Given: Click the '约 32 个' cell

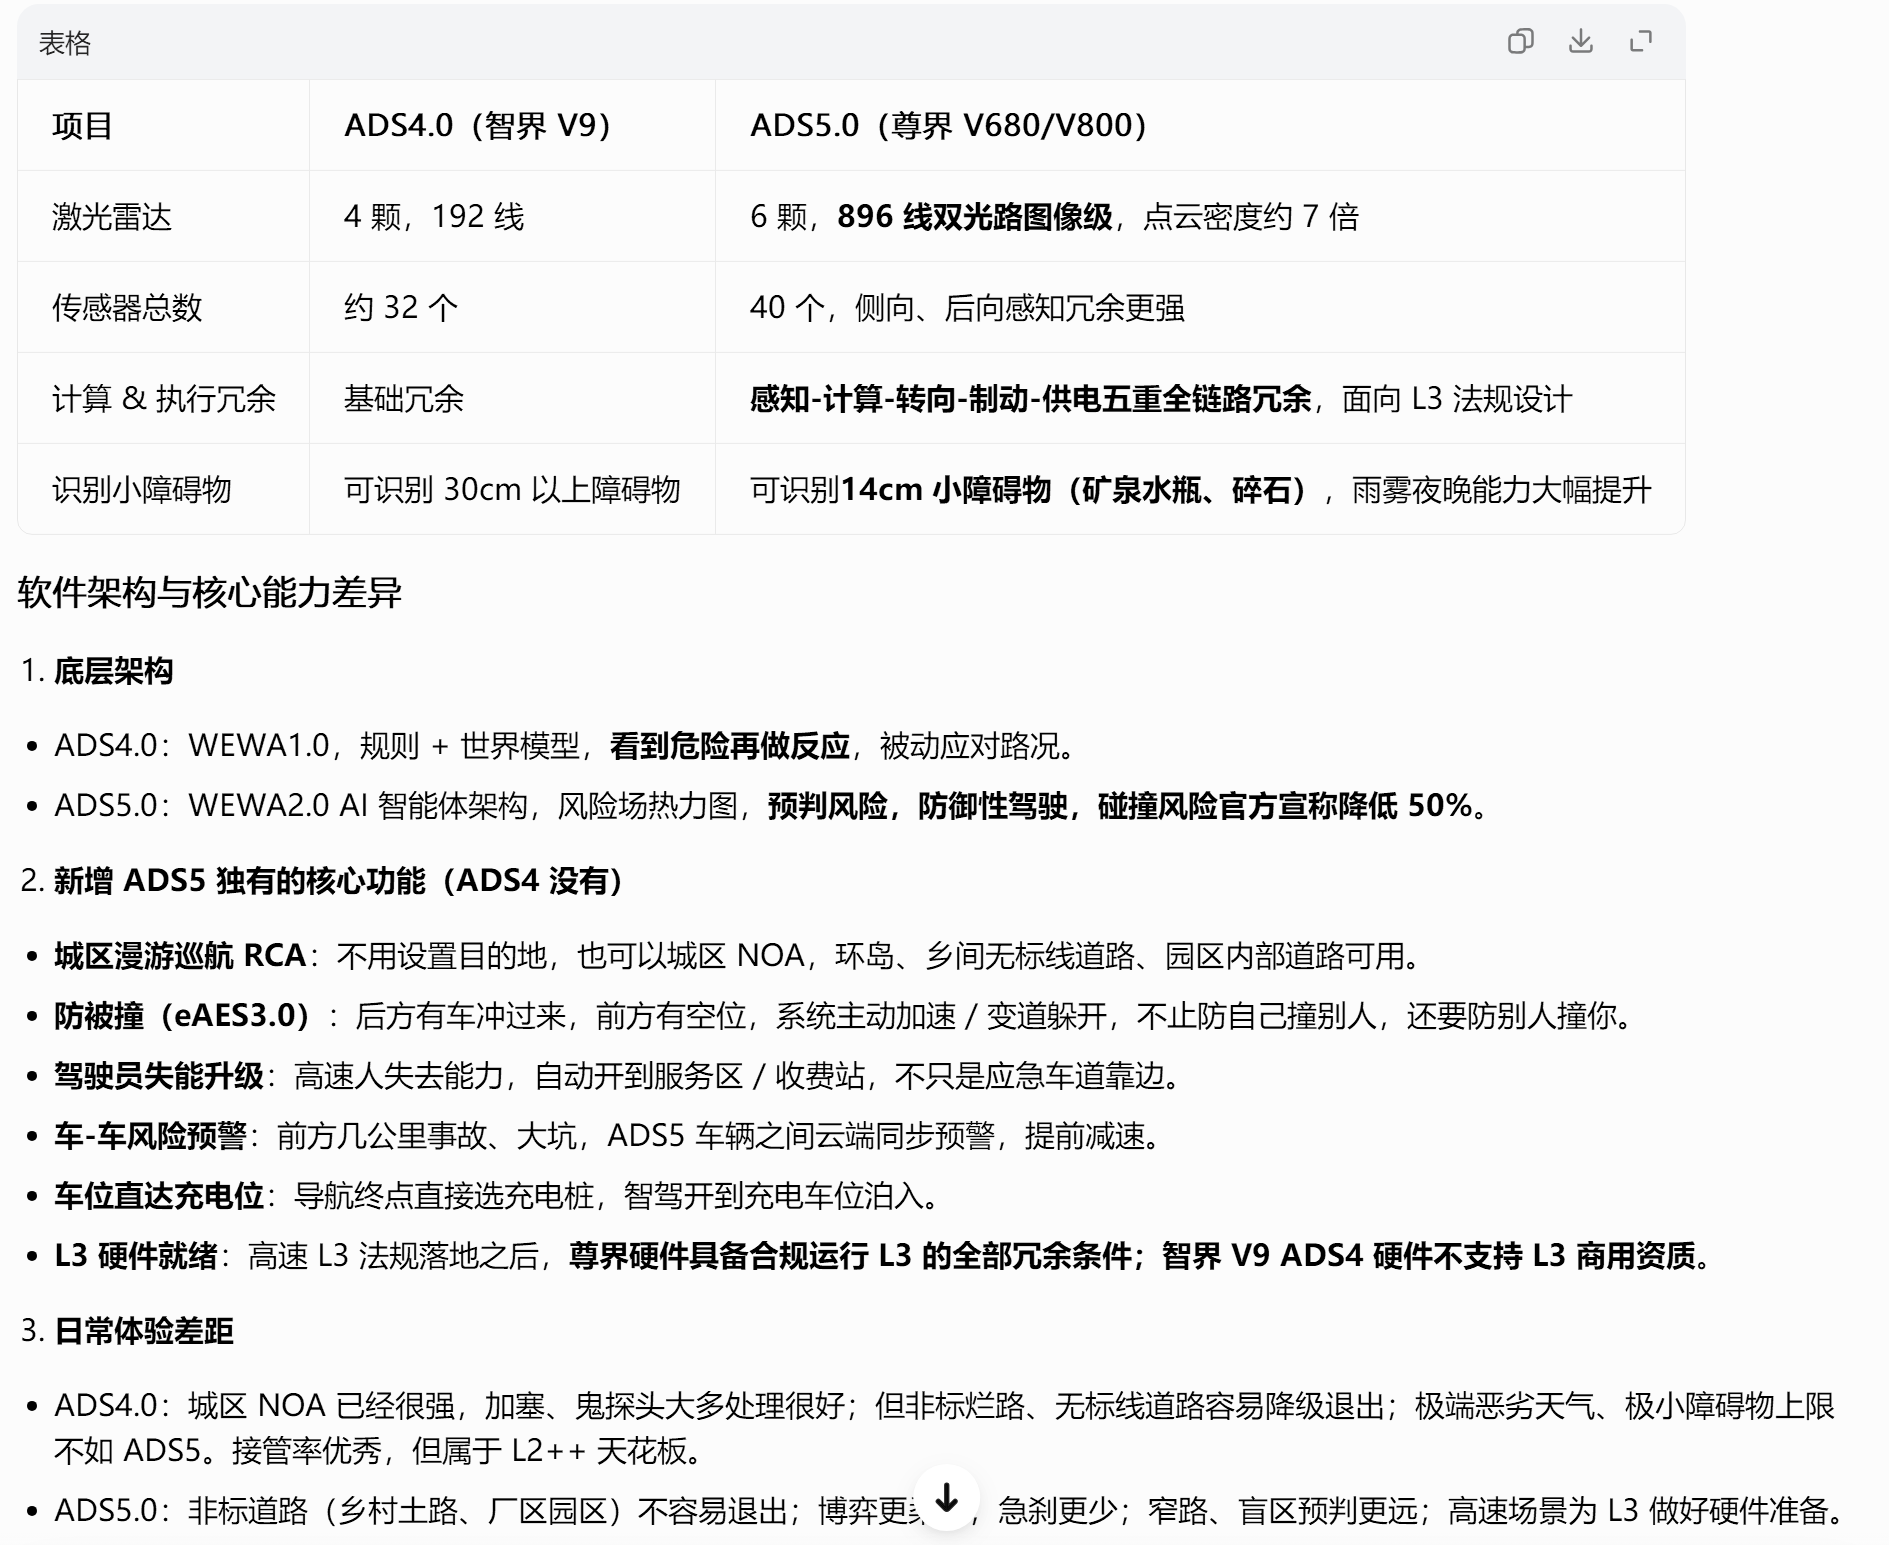Looking at the screenshot, I should point(401,308).
